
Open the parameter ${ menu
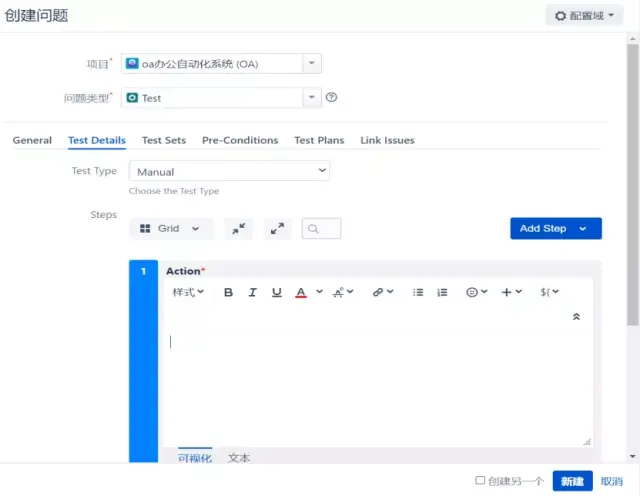(549, 292)
